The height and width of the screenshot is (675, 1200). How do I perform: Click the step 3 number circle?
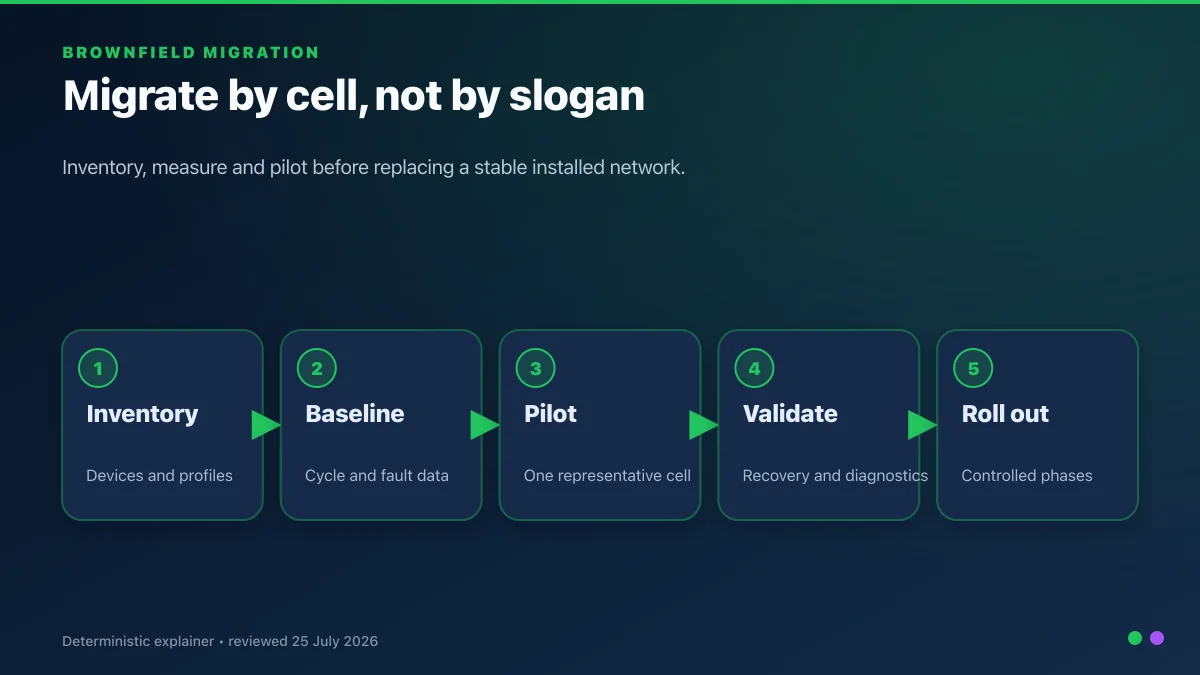[536, 368]
